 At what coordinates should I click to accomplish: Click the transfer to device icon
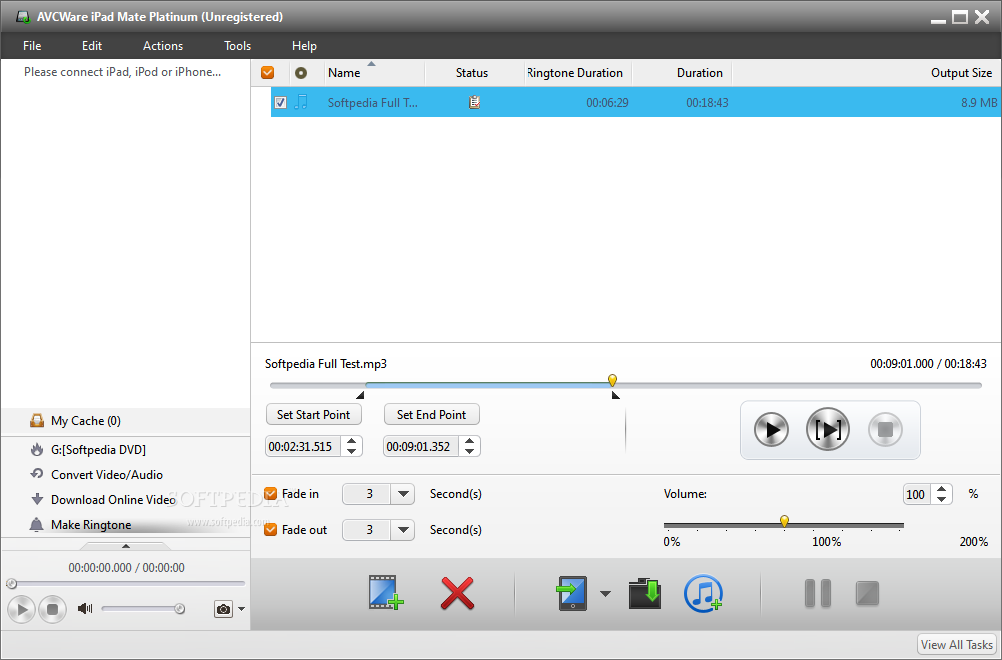(572, 594)
